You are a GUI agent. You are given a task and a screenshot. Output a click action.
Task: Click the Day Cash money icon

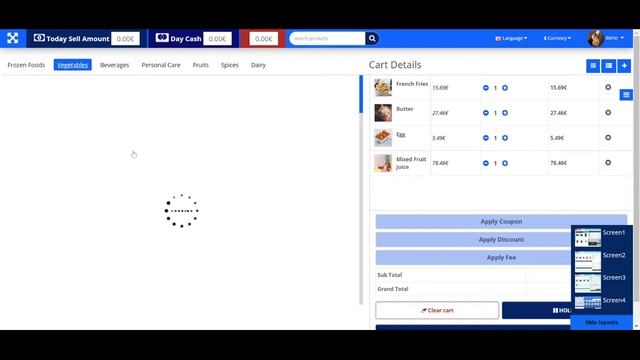click(x=162, y=38)
